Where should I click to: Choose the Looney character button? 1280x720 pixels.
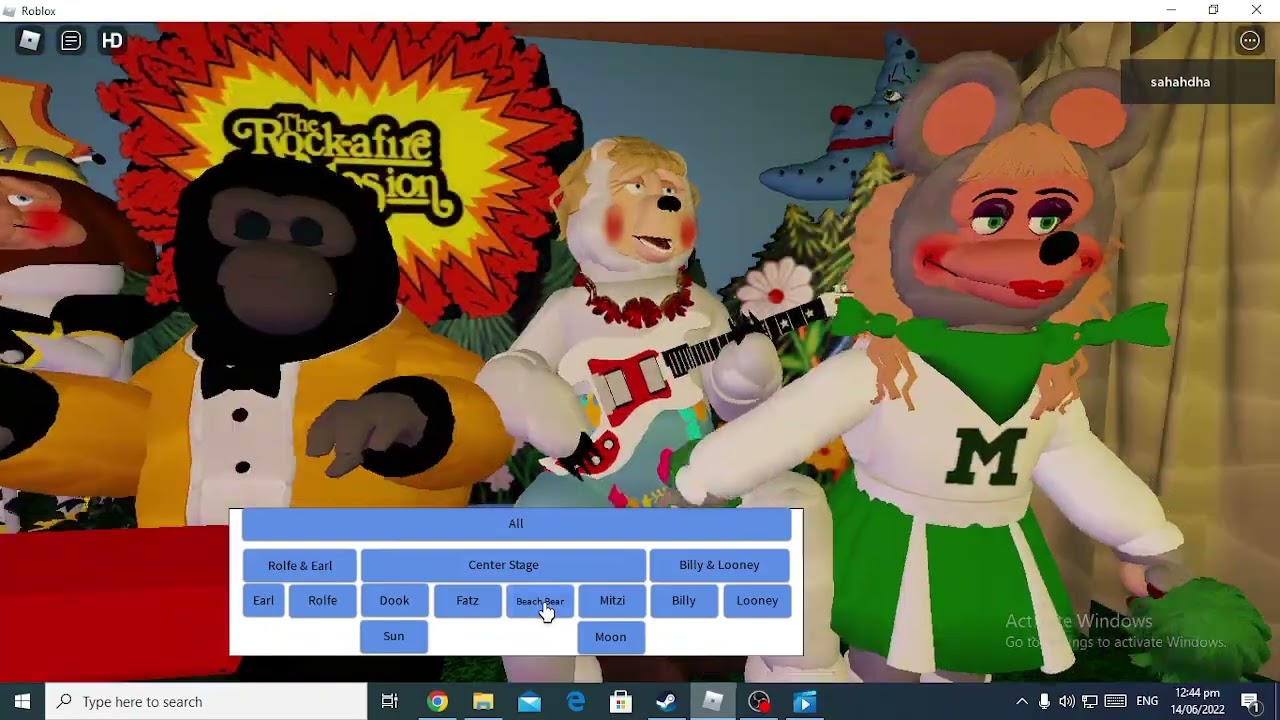pos(757,601)
